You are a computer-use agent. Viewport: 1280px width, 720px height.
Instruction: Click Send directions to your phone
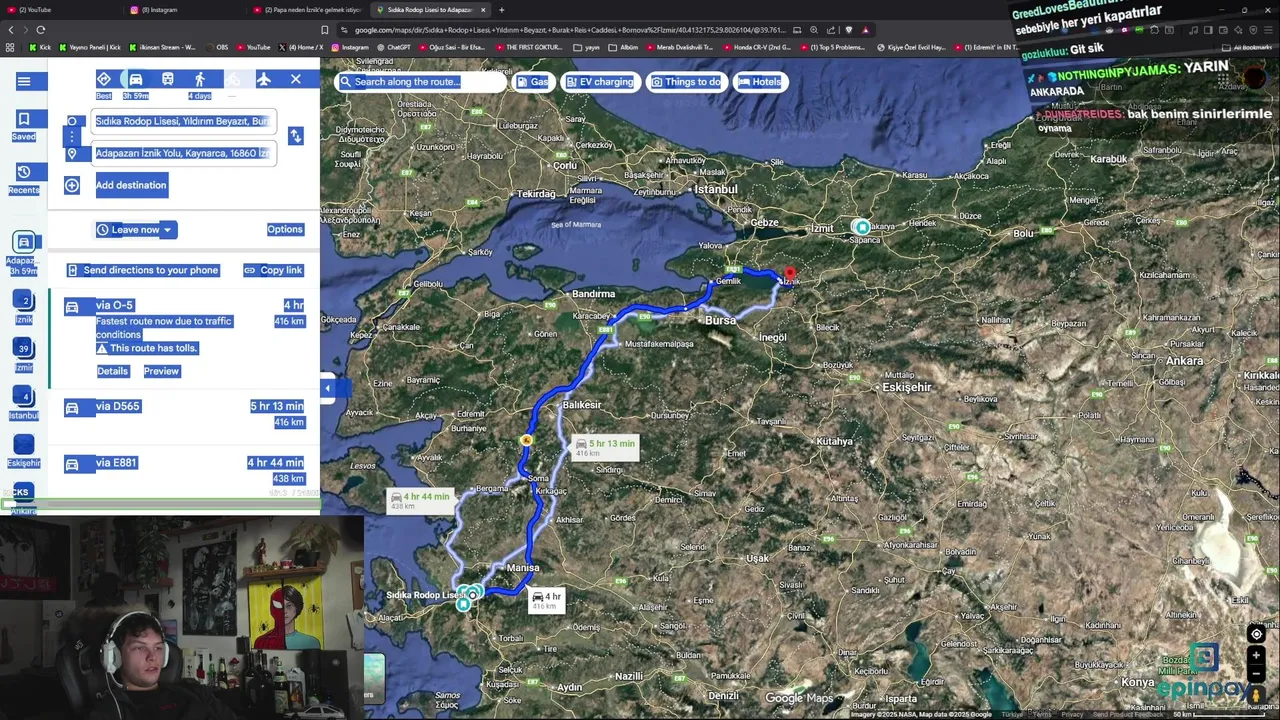tap(142, 270)
